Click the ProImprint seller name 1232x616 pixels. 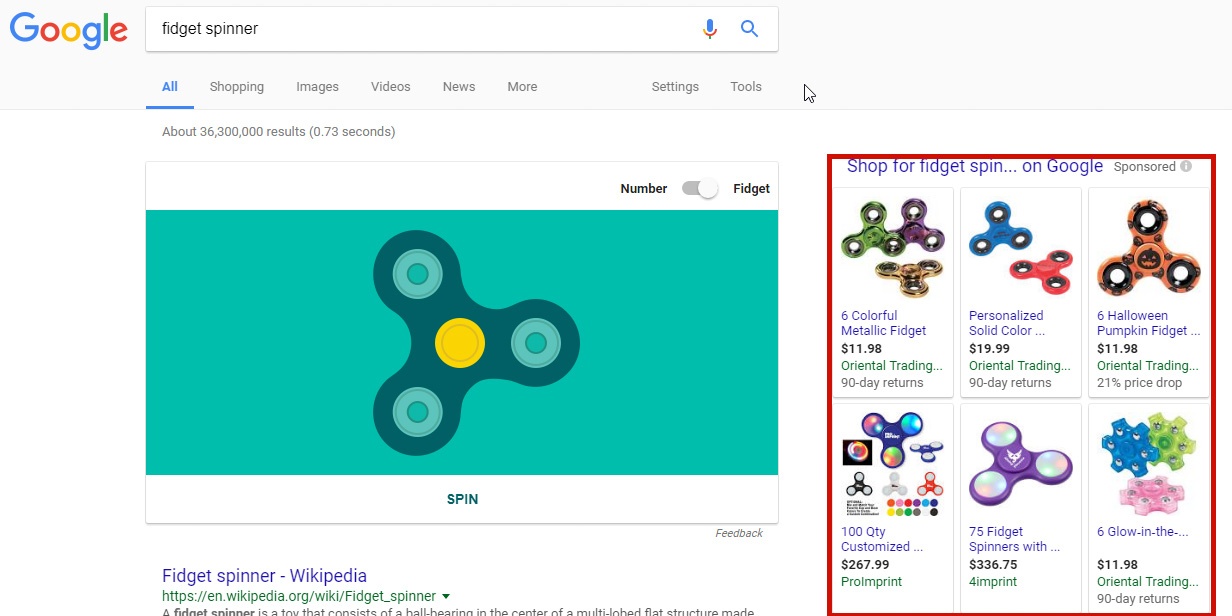click(872, 582)
